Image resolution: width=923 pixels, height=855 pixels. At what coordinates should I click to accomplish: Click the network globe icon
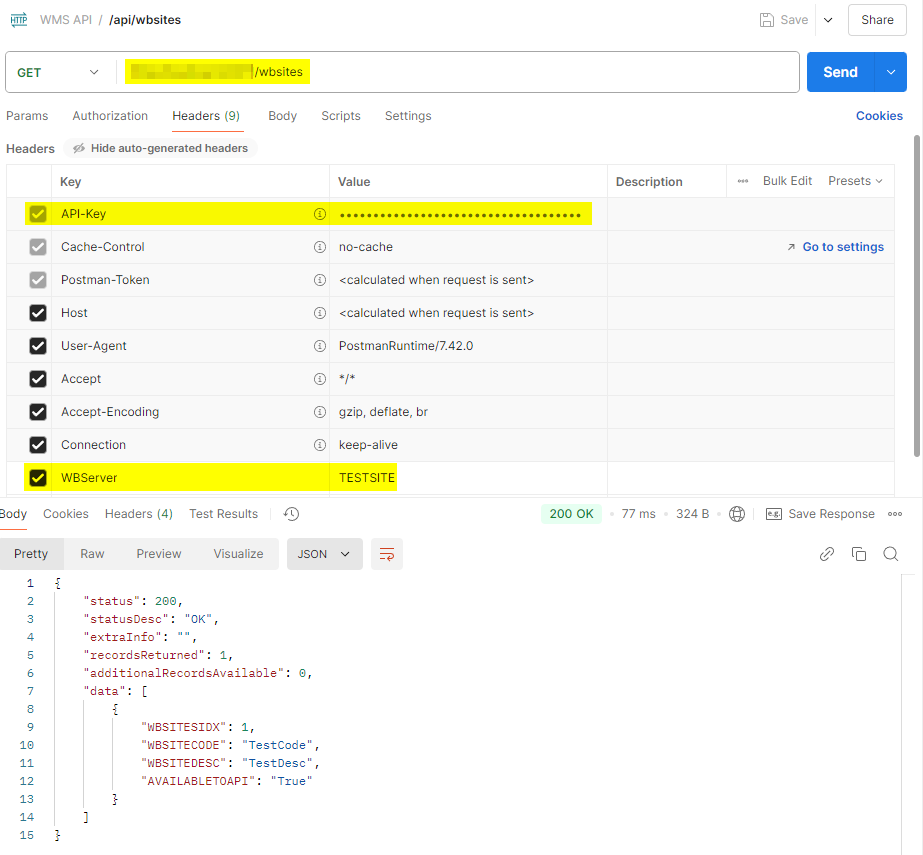point(737,514)
